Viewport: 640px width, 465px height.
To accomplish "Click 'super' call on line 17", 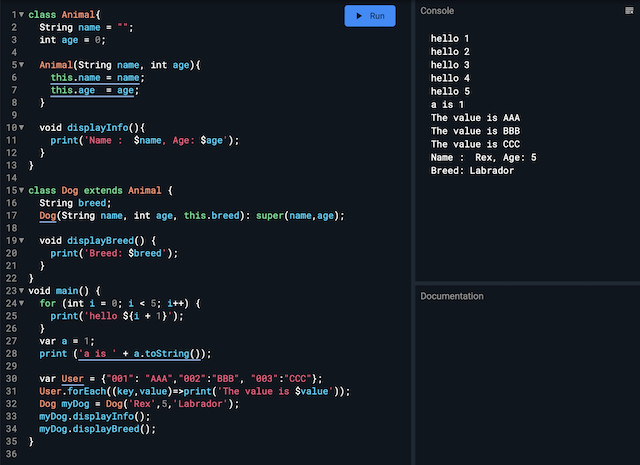I will (x=270, y=216).
